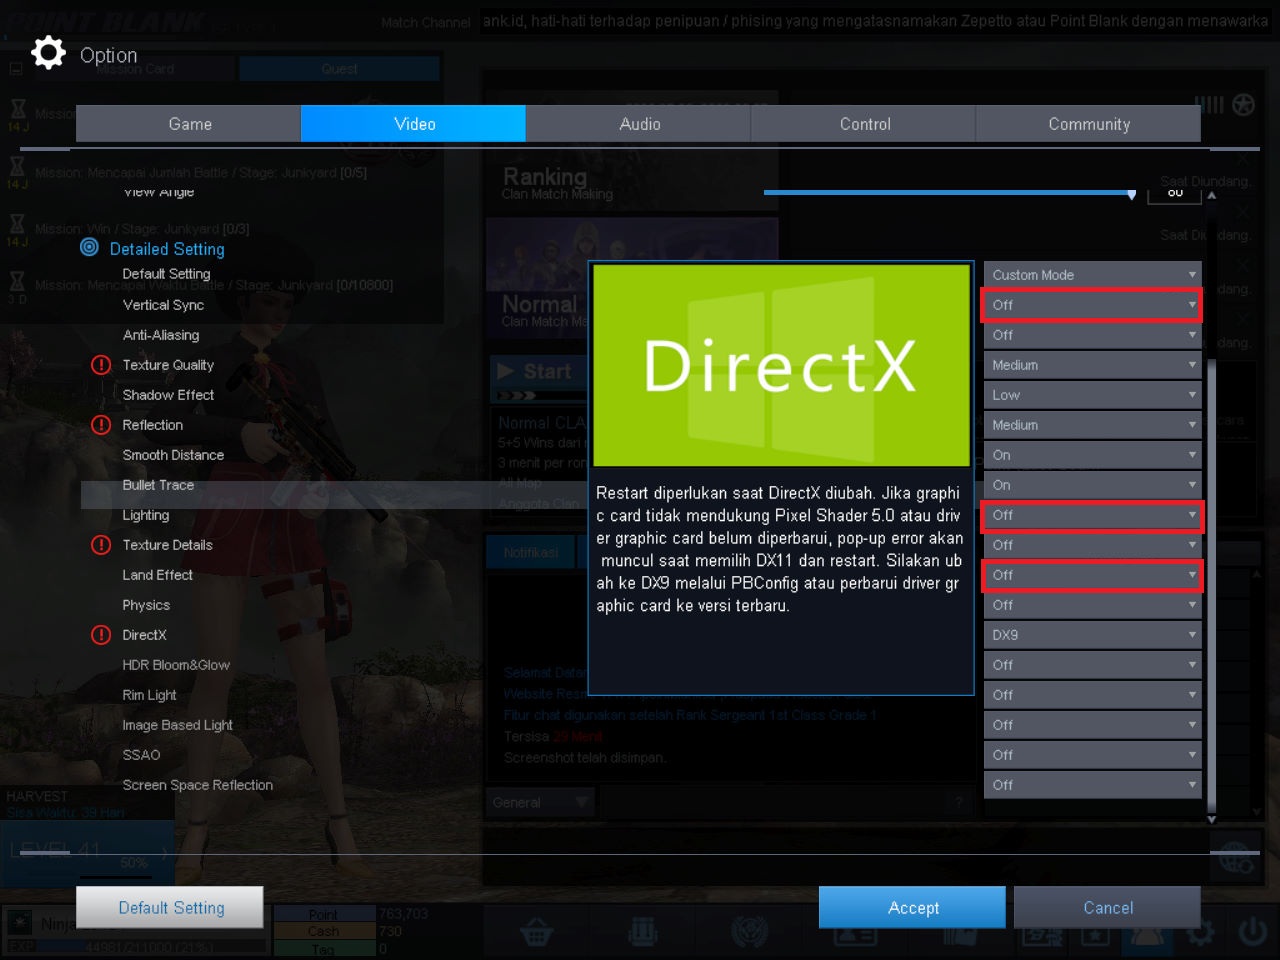Viewport: 1280px width, 960px height.
Task: Click the Option gear icon
Action: (48, 53)
